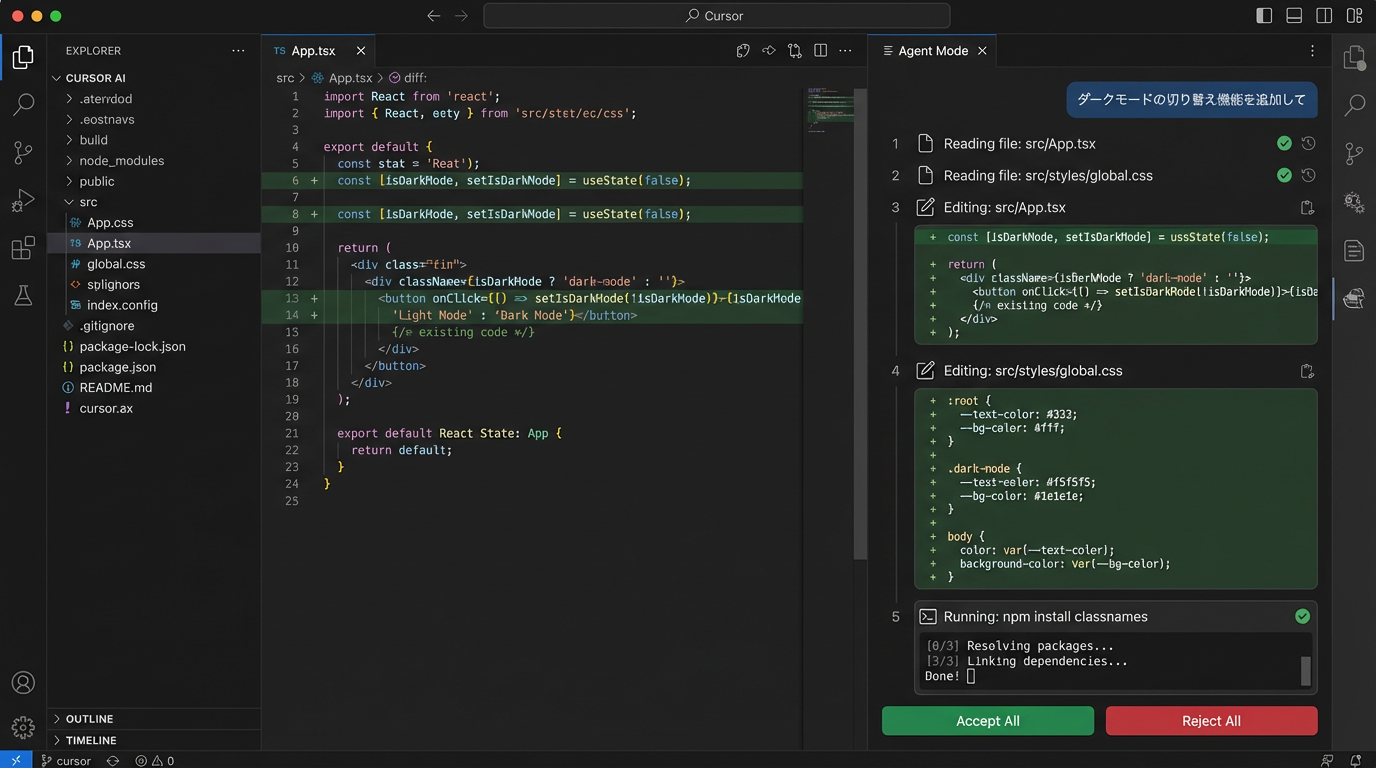The width and height of the screenshot is (1376, 768).
Task: Open the Source Control view in activity bar
Action: [23, 152]
